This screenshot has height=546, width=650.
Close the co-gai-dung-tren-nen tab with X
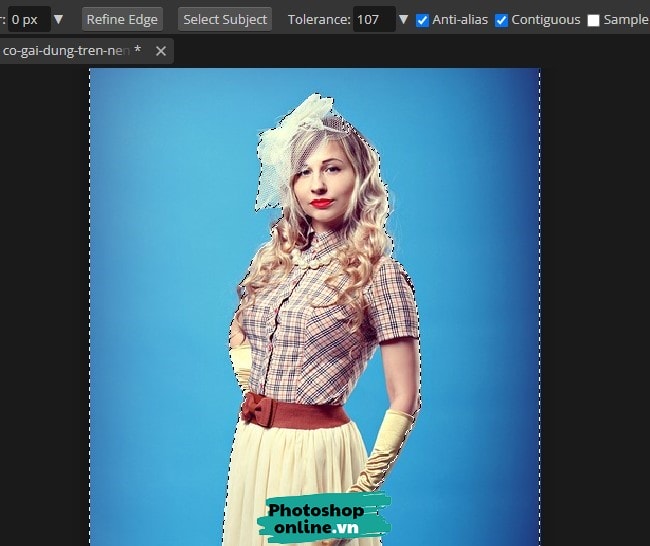pyautogui.click(x=161, y=50)
